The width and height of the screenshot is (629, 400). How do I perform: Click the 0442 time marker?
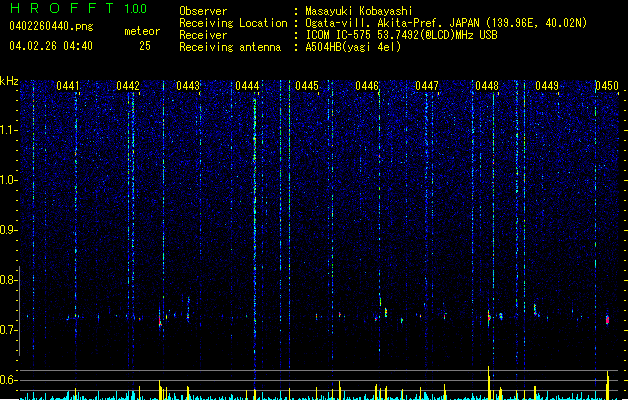coord(128,86)
